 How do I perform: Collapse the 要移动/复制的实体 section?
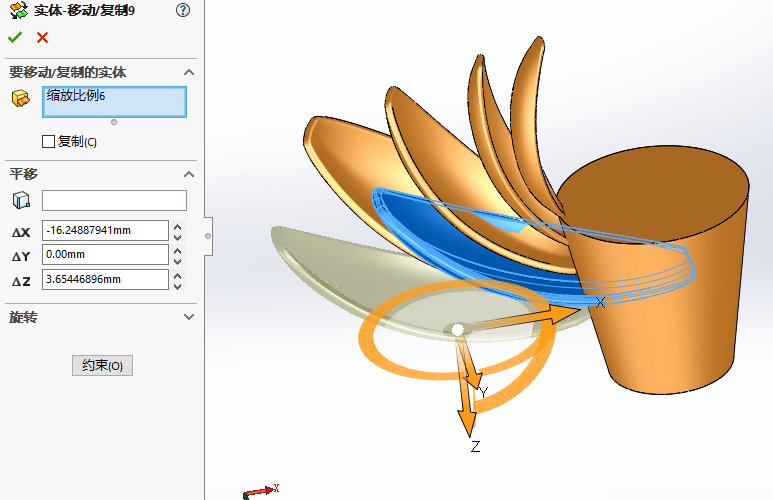click(x=189, y=72)
